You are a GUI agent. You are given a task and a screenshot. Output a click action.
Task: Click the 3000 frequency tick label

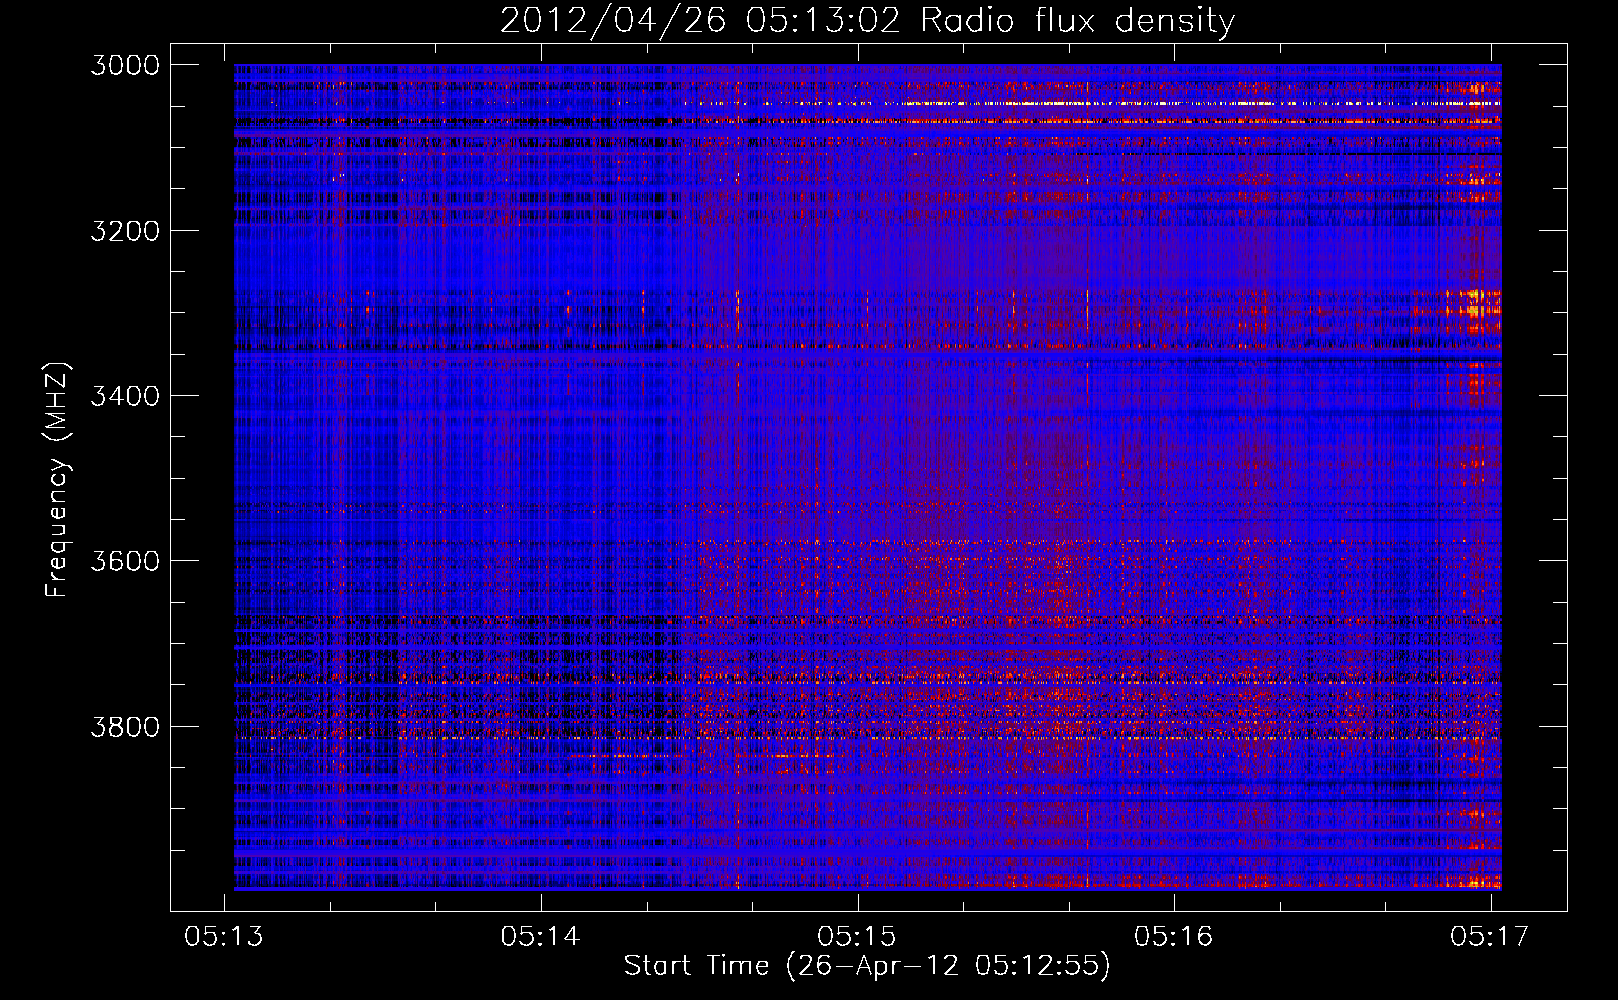[125, 65]
